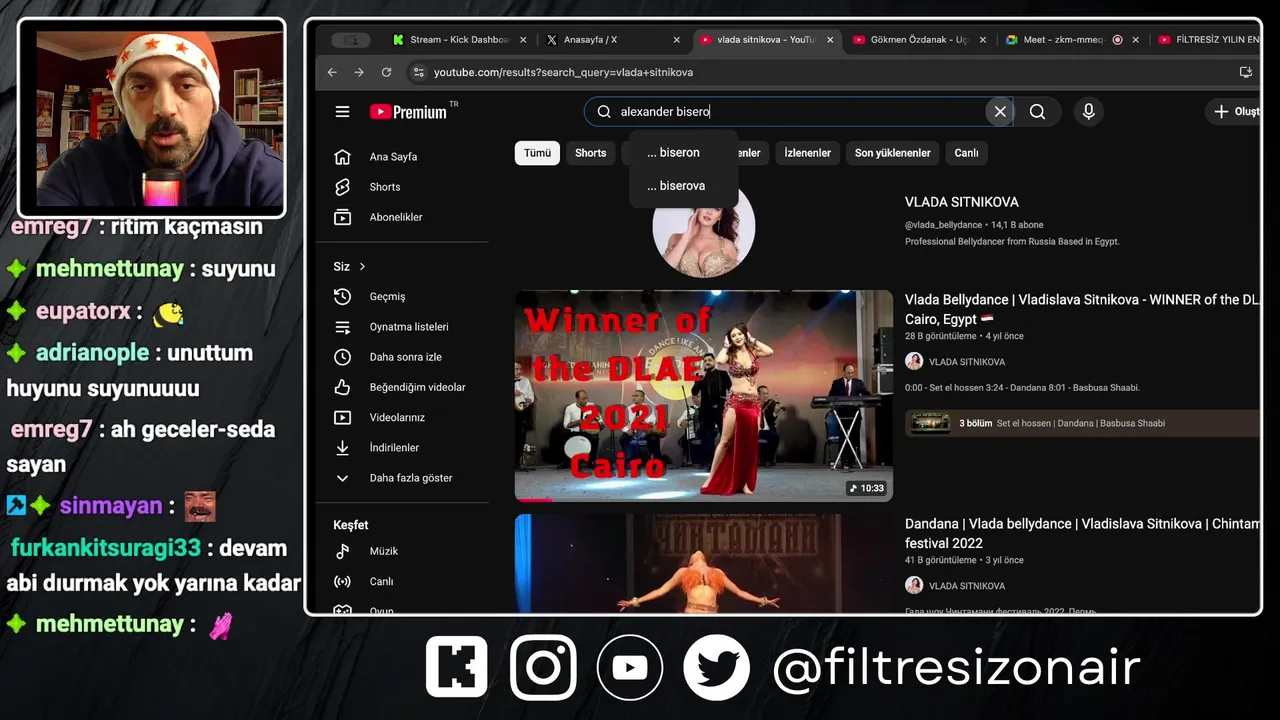The height and width of the screenshot is (720, 1280).
Task: Start voice search with the microphone icon
Action: click(1088, 112)
